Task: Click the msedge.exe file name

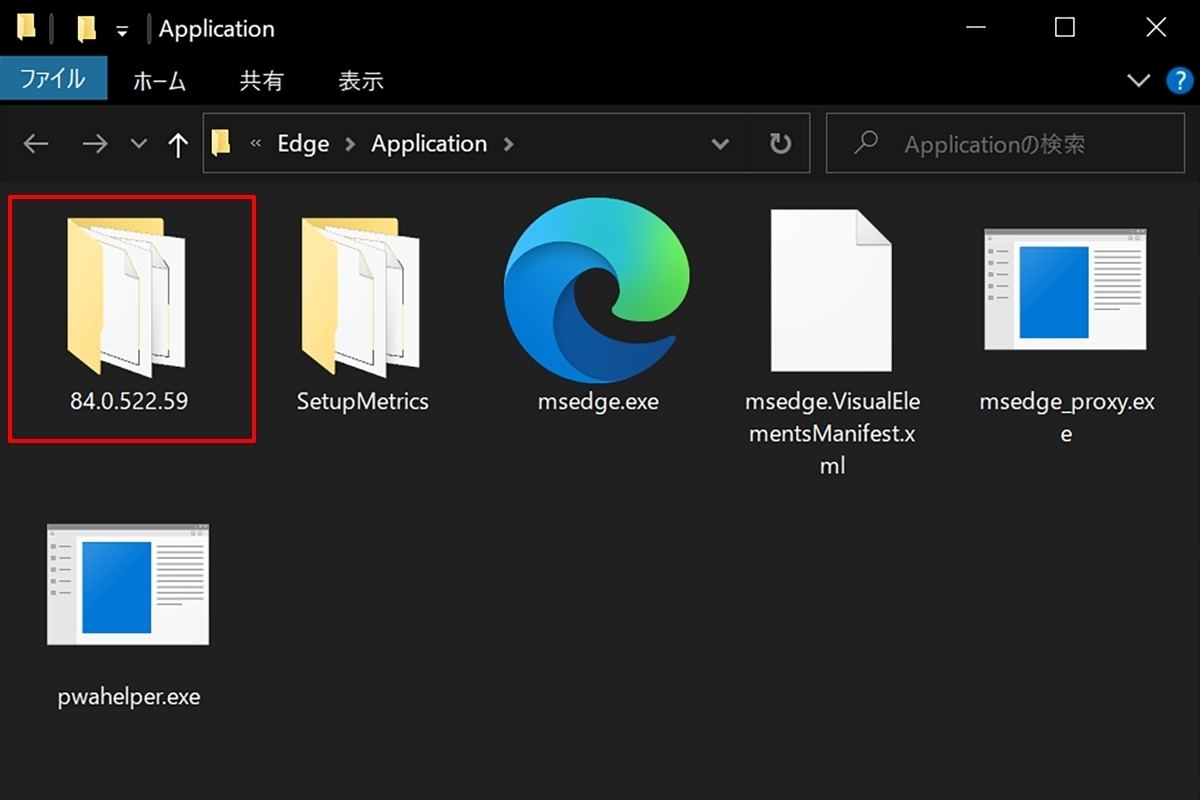Action: [x=598, y=402]
